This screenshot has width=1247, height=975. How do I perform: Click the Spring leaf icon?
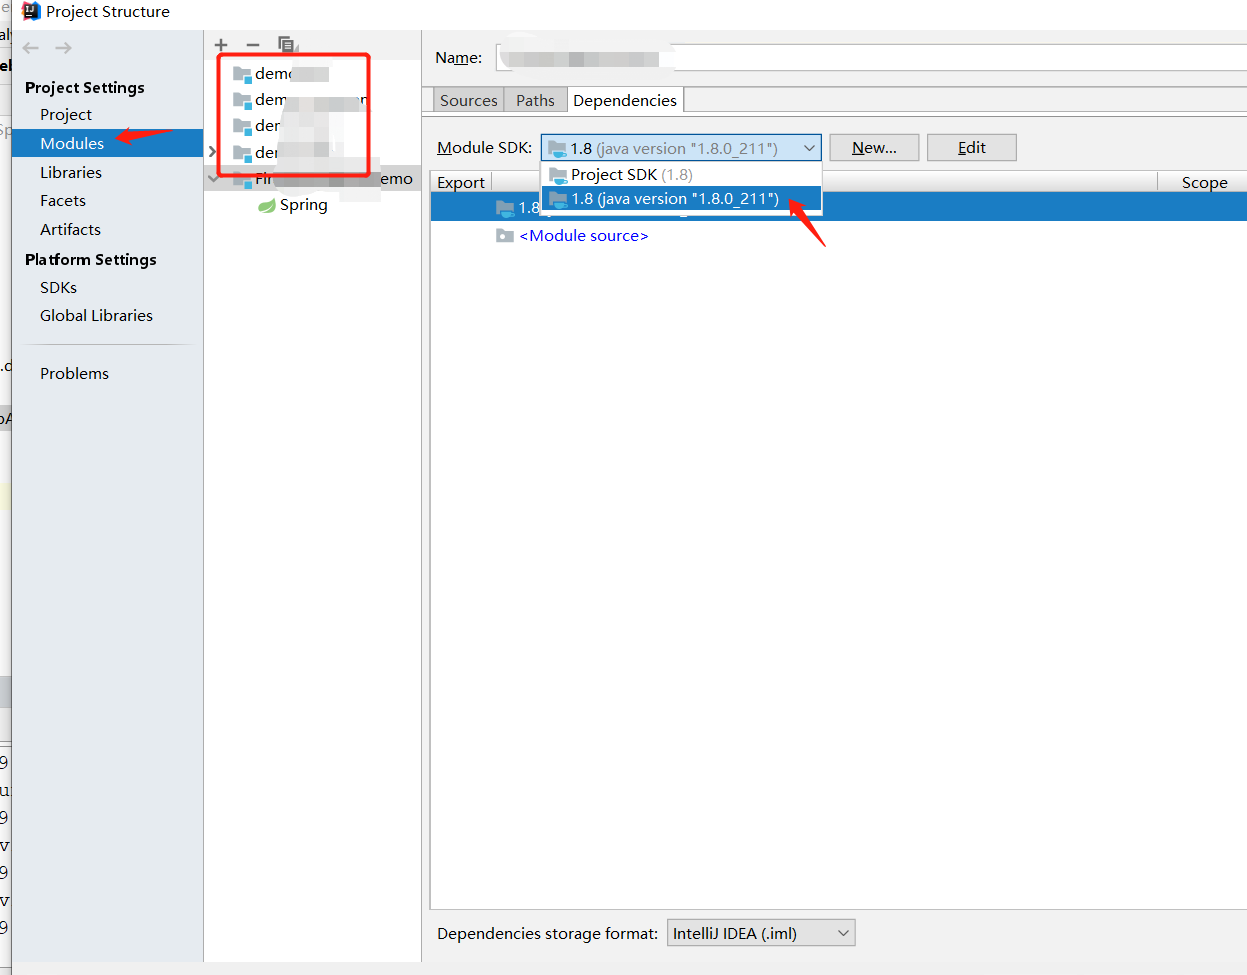click(x=266, y=205)
